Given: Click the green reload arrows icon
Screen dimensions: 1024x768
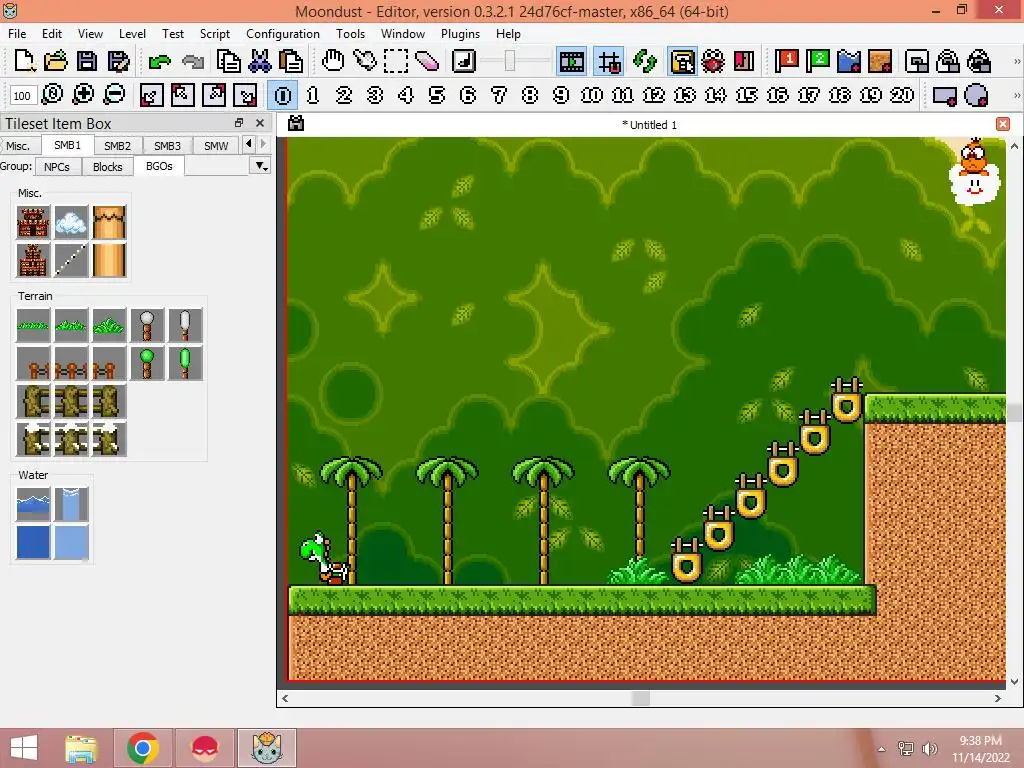Looking at the screenshot, I should pyautogui.click(x=645, y=61).
